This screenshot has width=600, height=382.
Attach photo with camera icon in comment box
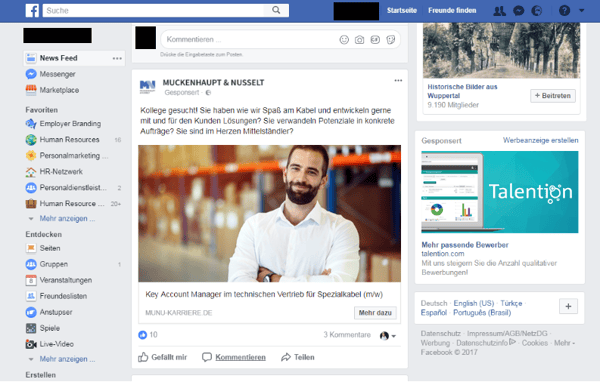359,39
